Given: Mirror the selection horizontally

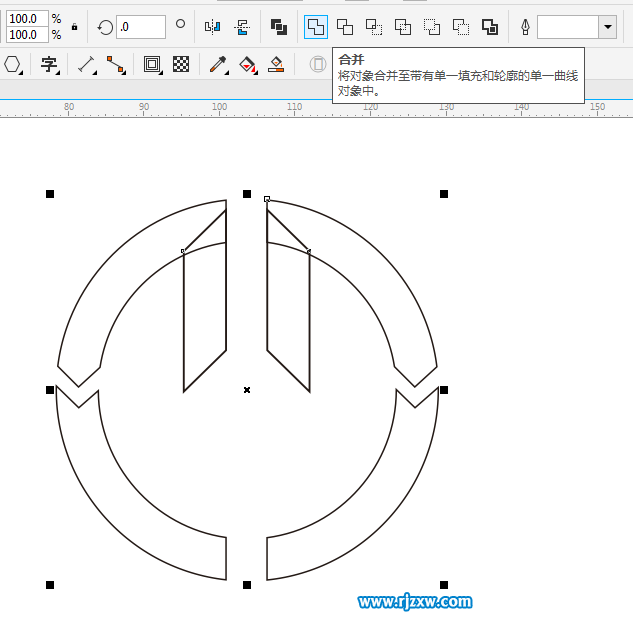Looking at the screenshot, I should (212, 27).
